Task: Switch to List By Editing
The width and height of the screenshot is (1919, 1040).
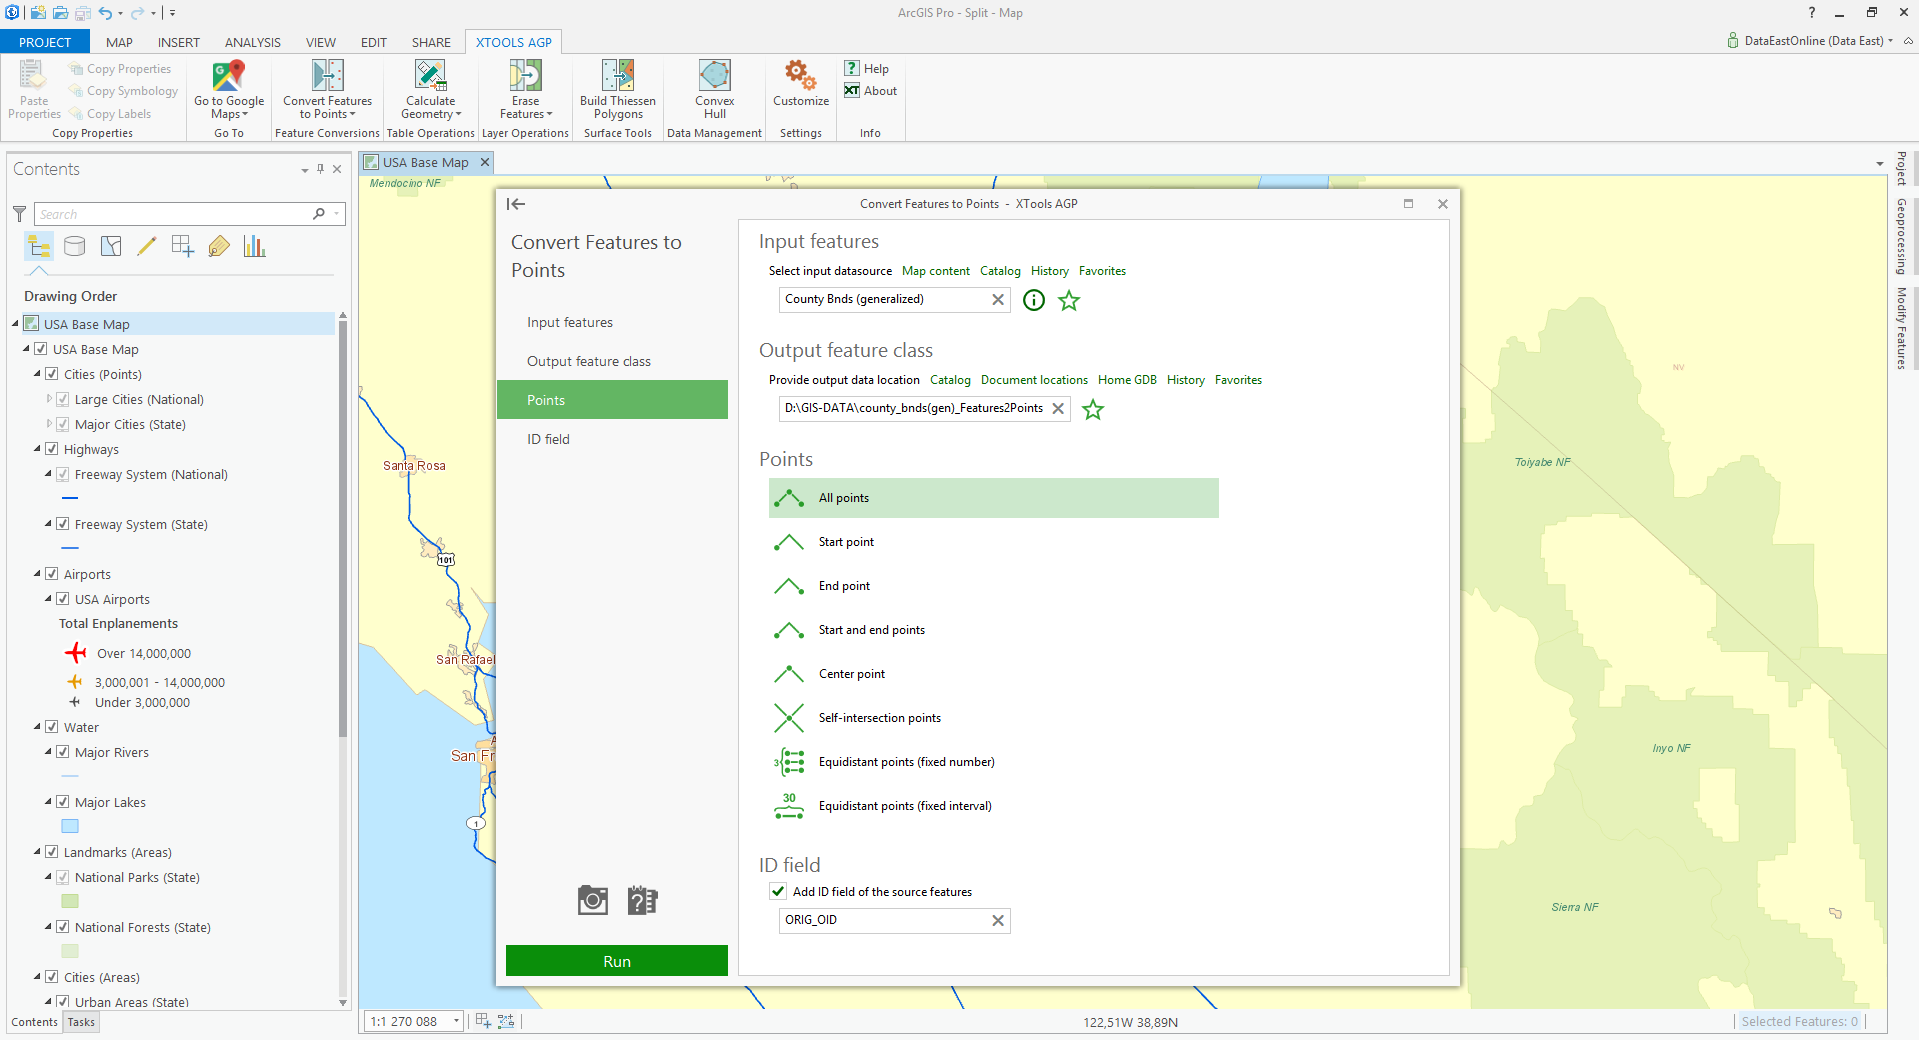Action: point(147,246)
